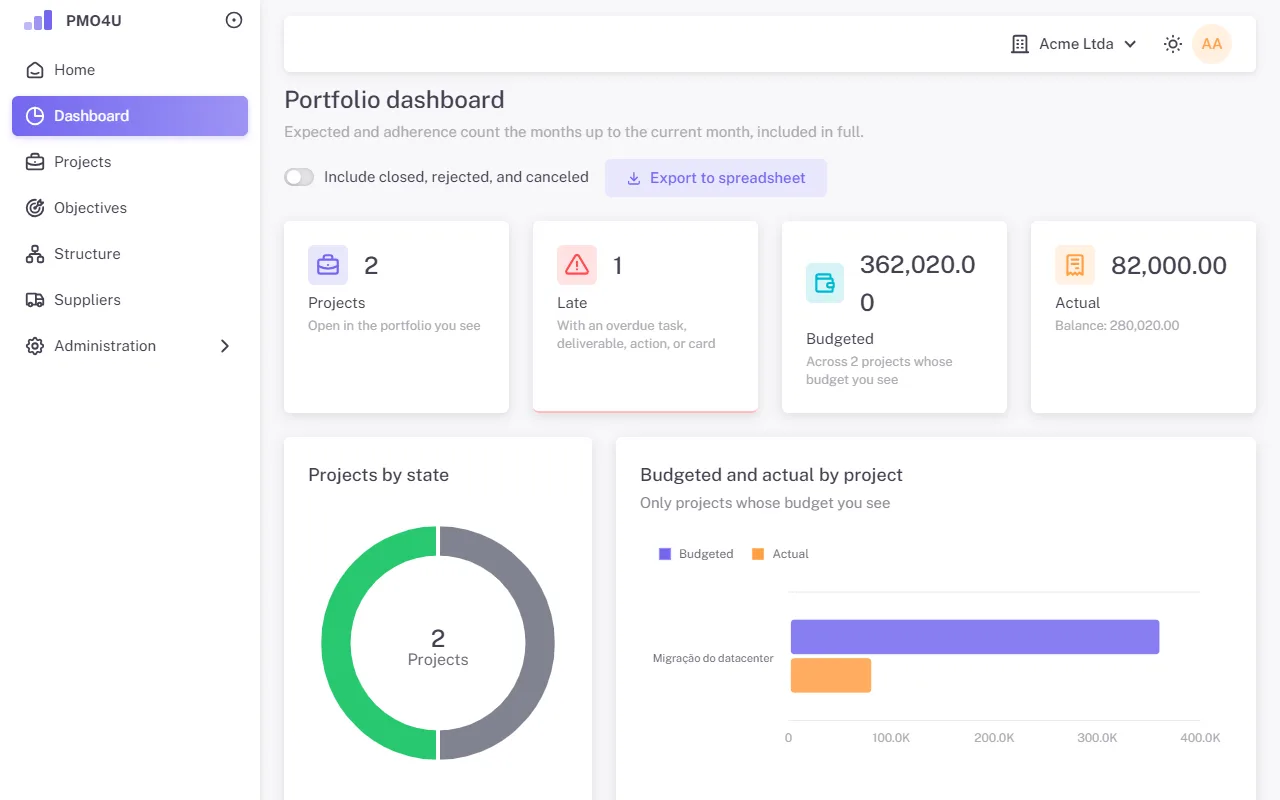Click the Projects briefcase icon in sidebar
The width and height of the screenshot is (1280, 800).
[35, 162]
